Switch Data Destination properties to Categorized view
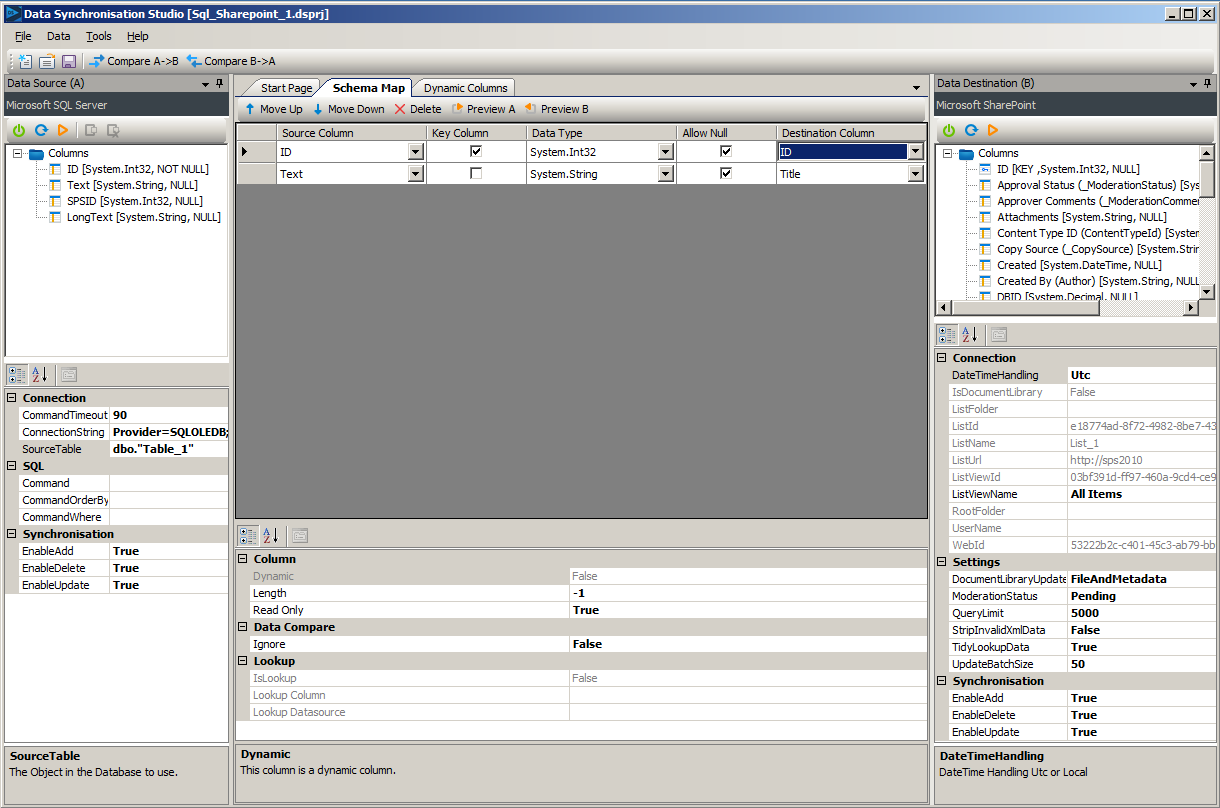The width and height of the screenshot is (1220, 808). click(x=947, y=335)
